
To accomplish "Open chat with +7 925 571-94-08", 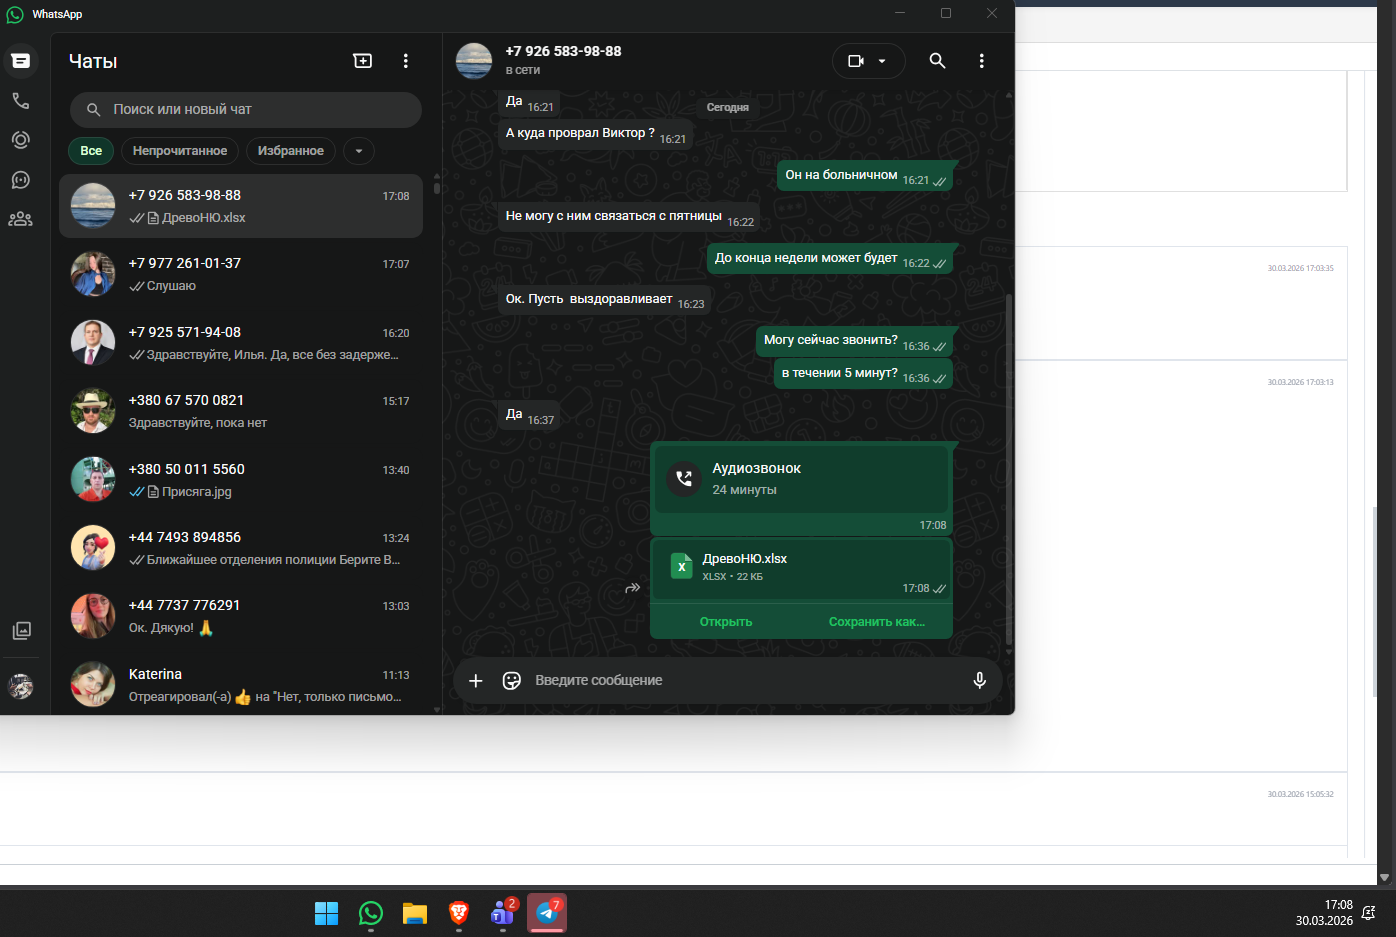I will click(241, 343).
